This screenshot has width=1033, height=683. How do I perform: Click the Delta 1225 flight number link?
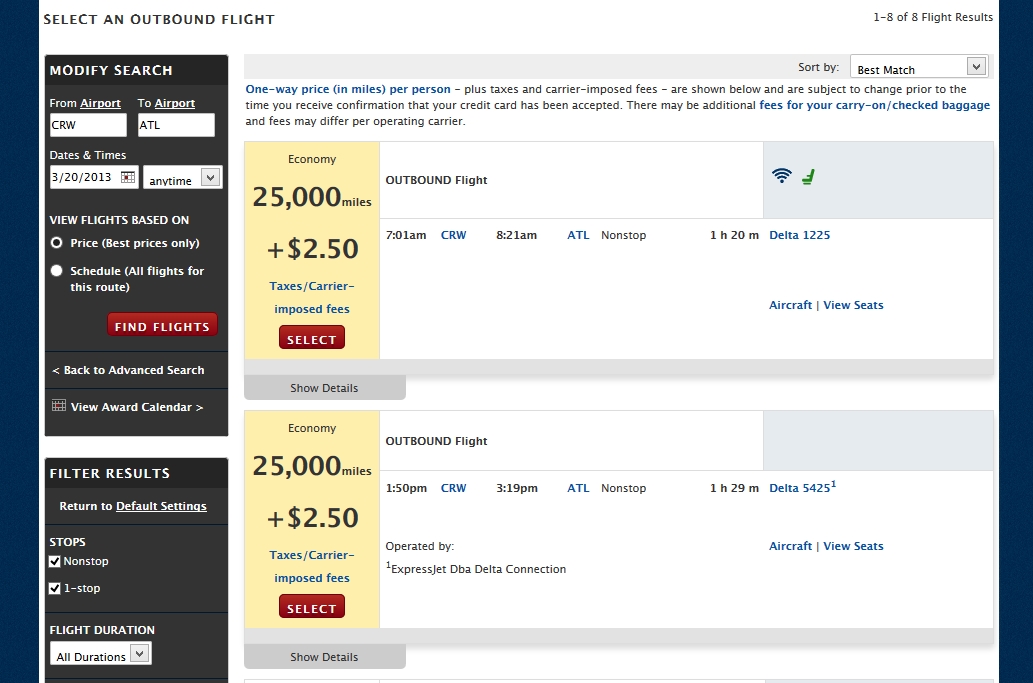pyautogui.click(x=799, y=235)
